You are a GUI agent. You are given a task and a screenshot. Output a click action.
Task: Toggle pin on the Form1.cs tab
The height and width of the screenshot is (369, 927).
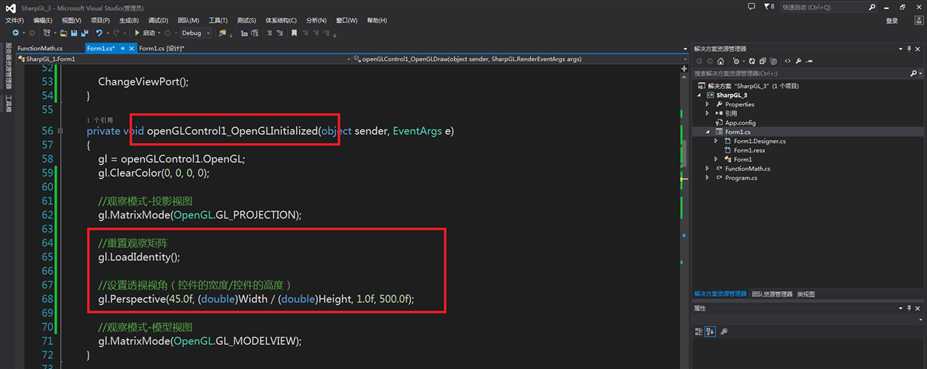pyautogui.click(x=122, y=48)
